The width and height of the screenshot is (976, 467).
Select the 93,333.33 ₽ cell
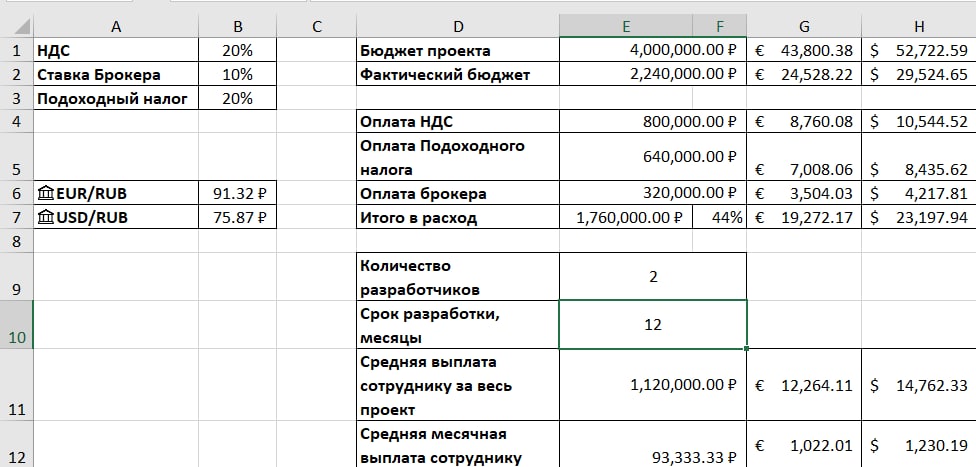coord(653,444)
